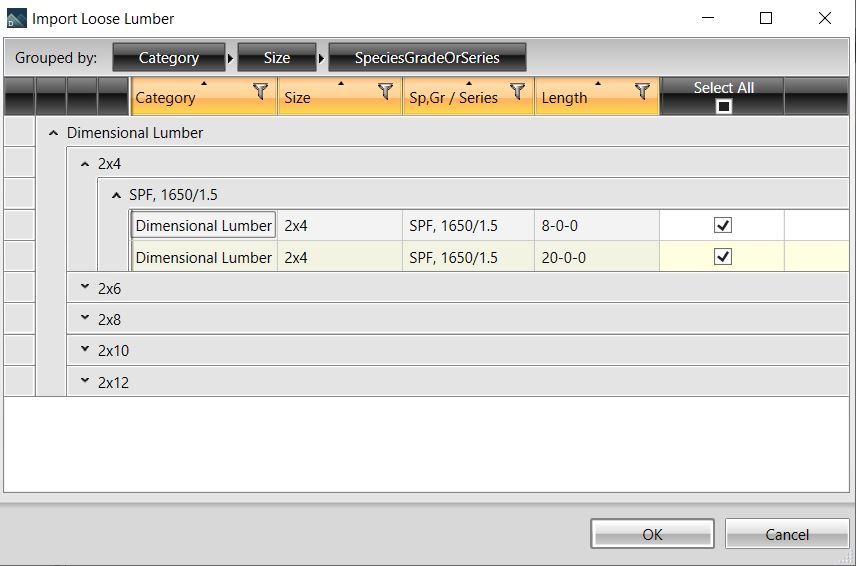The height and width of the screenshot is (566, 856).
Task: Click the filter icon in Category column
Action: pos(261,92)
